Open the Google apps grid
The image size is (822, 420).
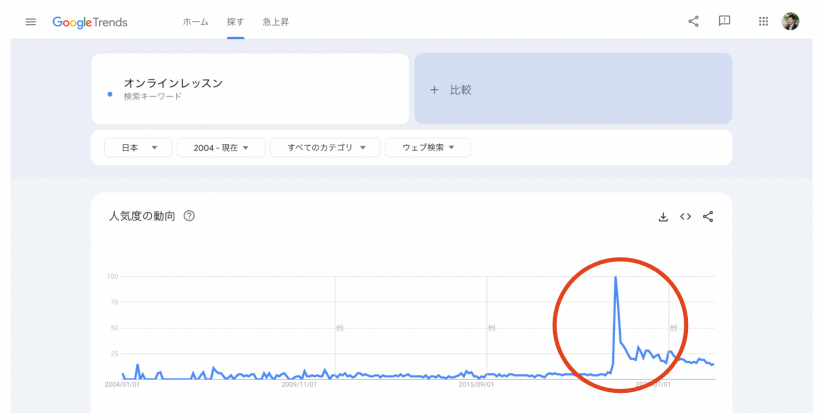click(x=763, y=21)
